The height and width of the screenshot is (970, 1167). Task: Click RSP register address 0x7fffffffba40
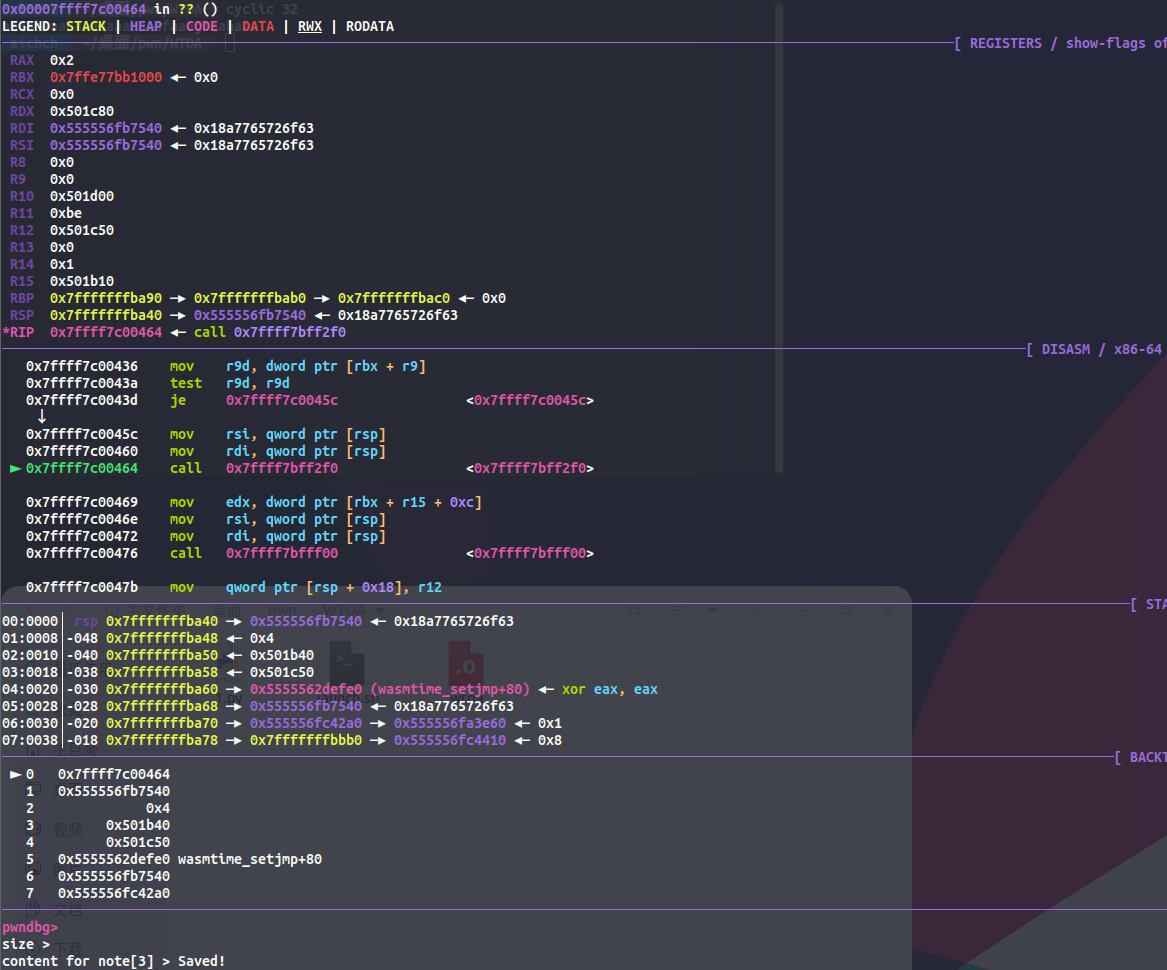click(106, 316)
